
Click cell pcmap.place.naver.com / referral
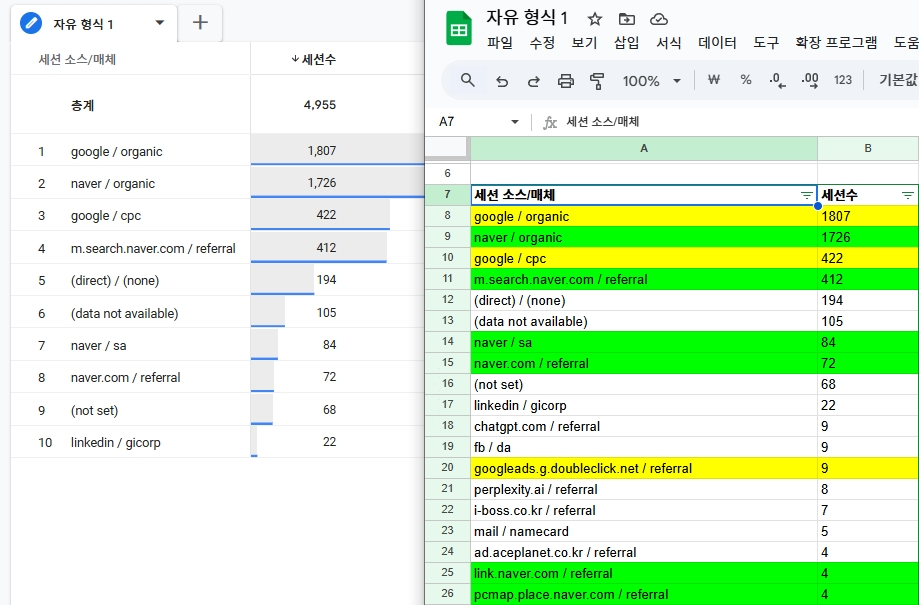(x=644, y=594)
